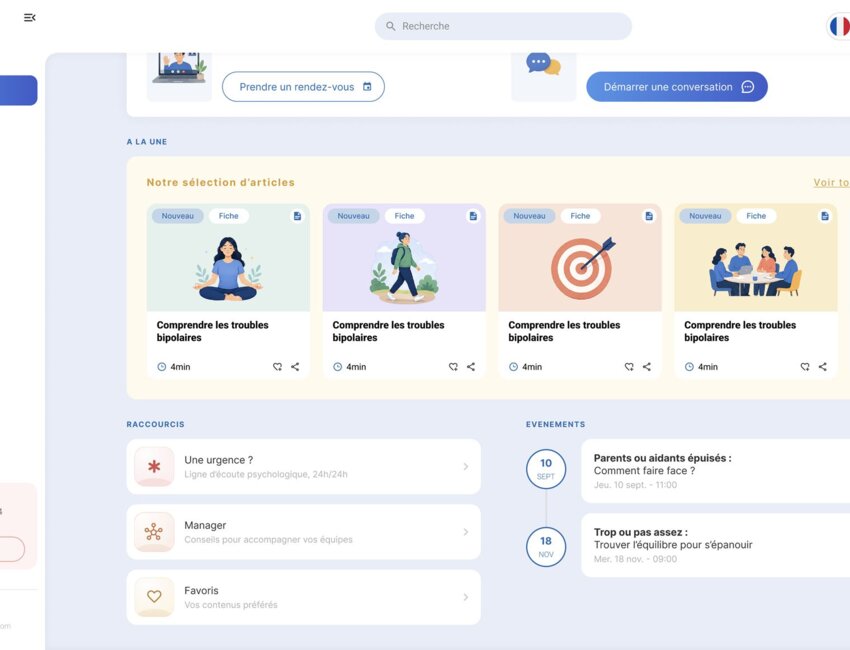This screenshot has width=850, height=650.
Task: Select the 10 Sept event date marker
Action: tap(546, 469)
